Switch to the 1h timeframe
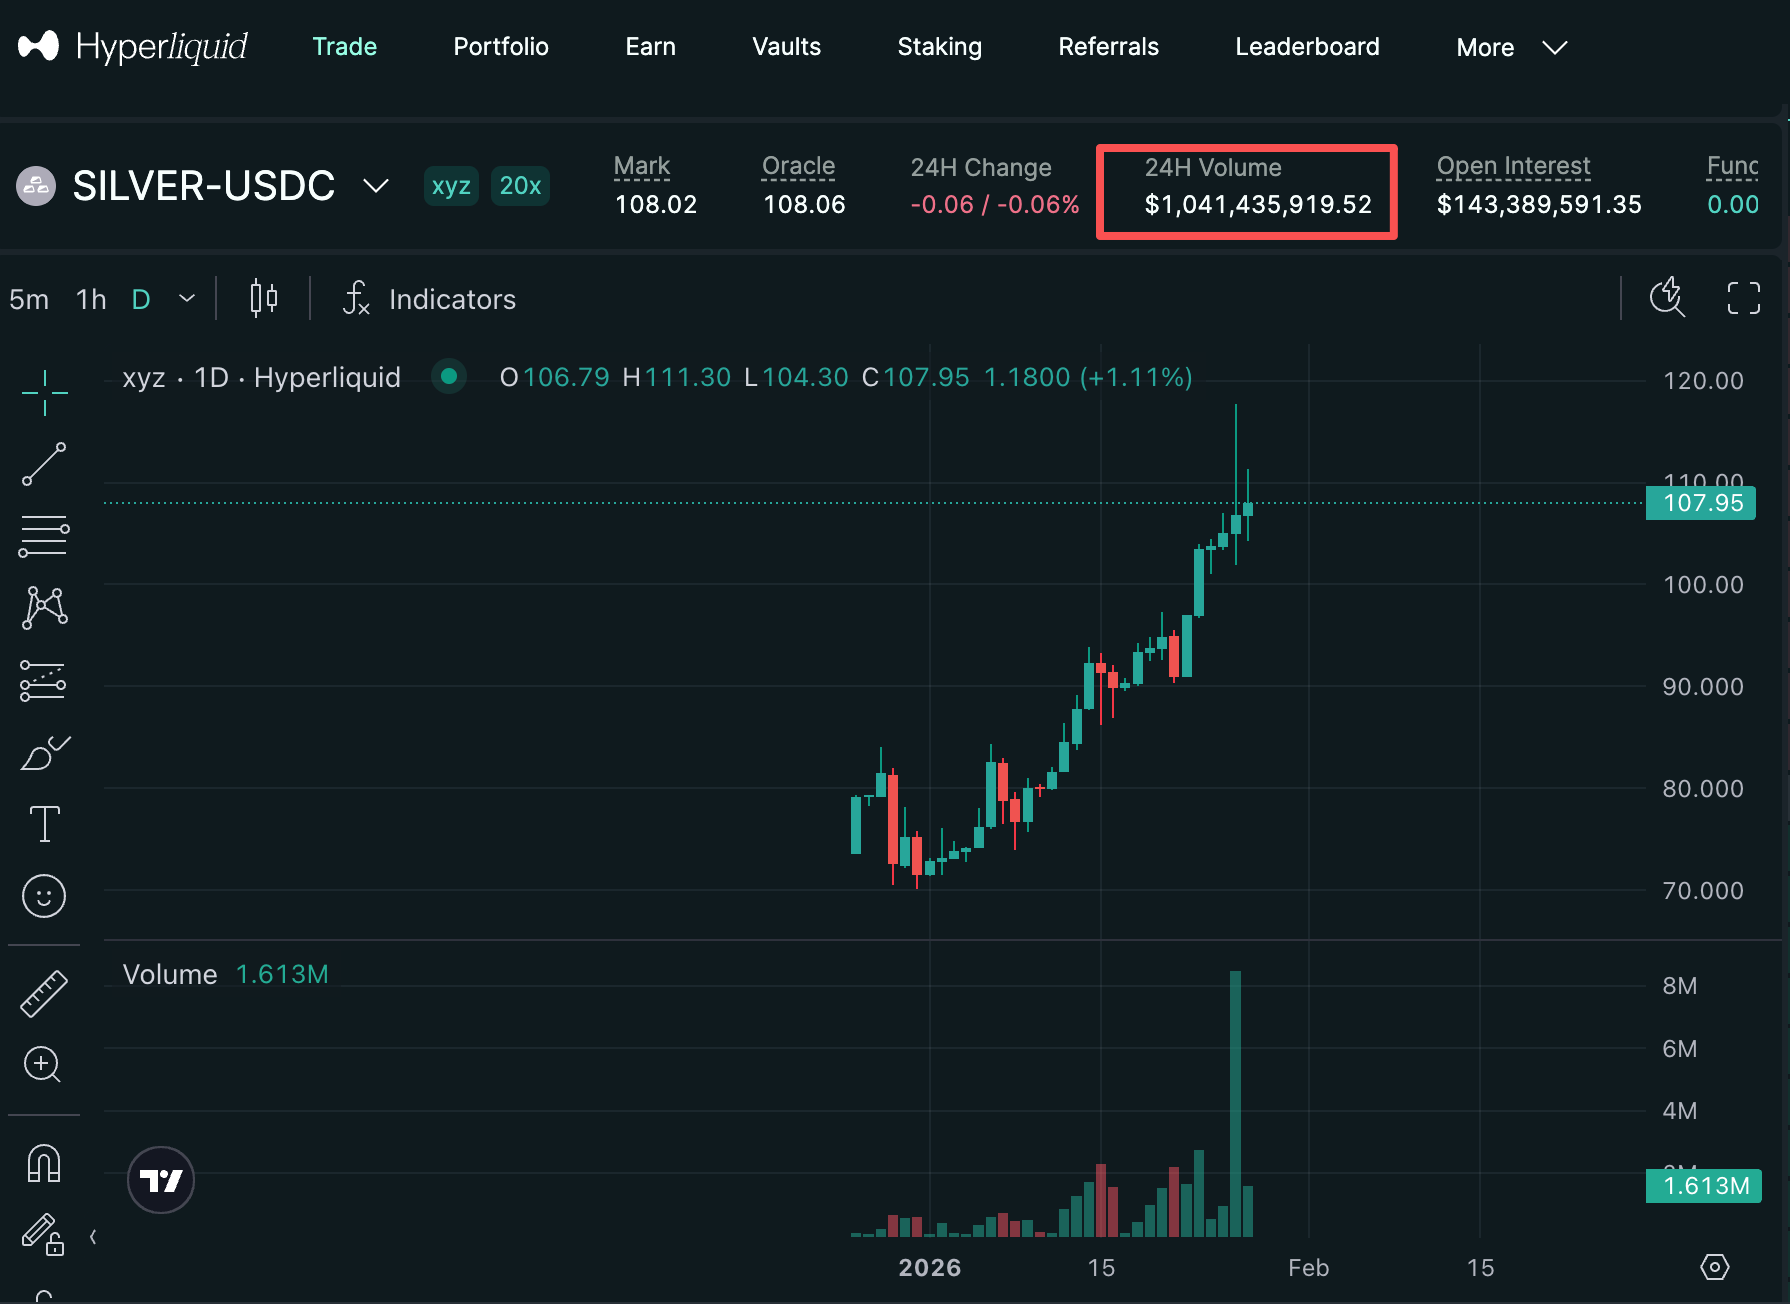 [90, 298]
